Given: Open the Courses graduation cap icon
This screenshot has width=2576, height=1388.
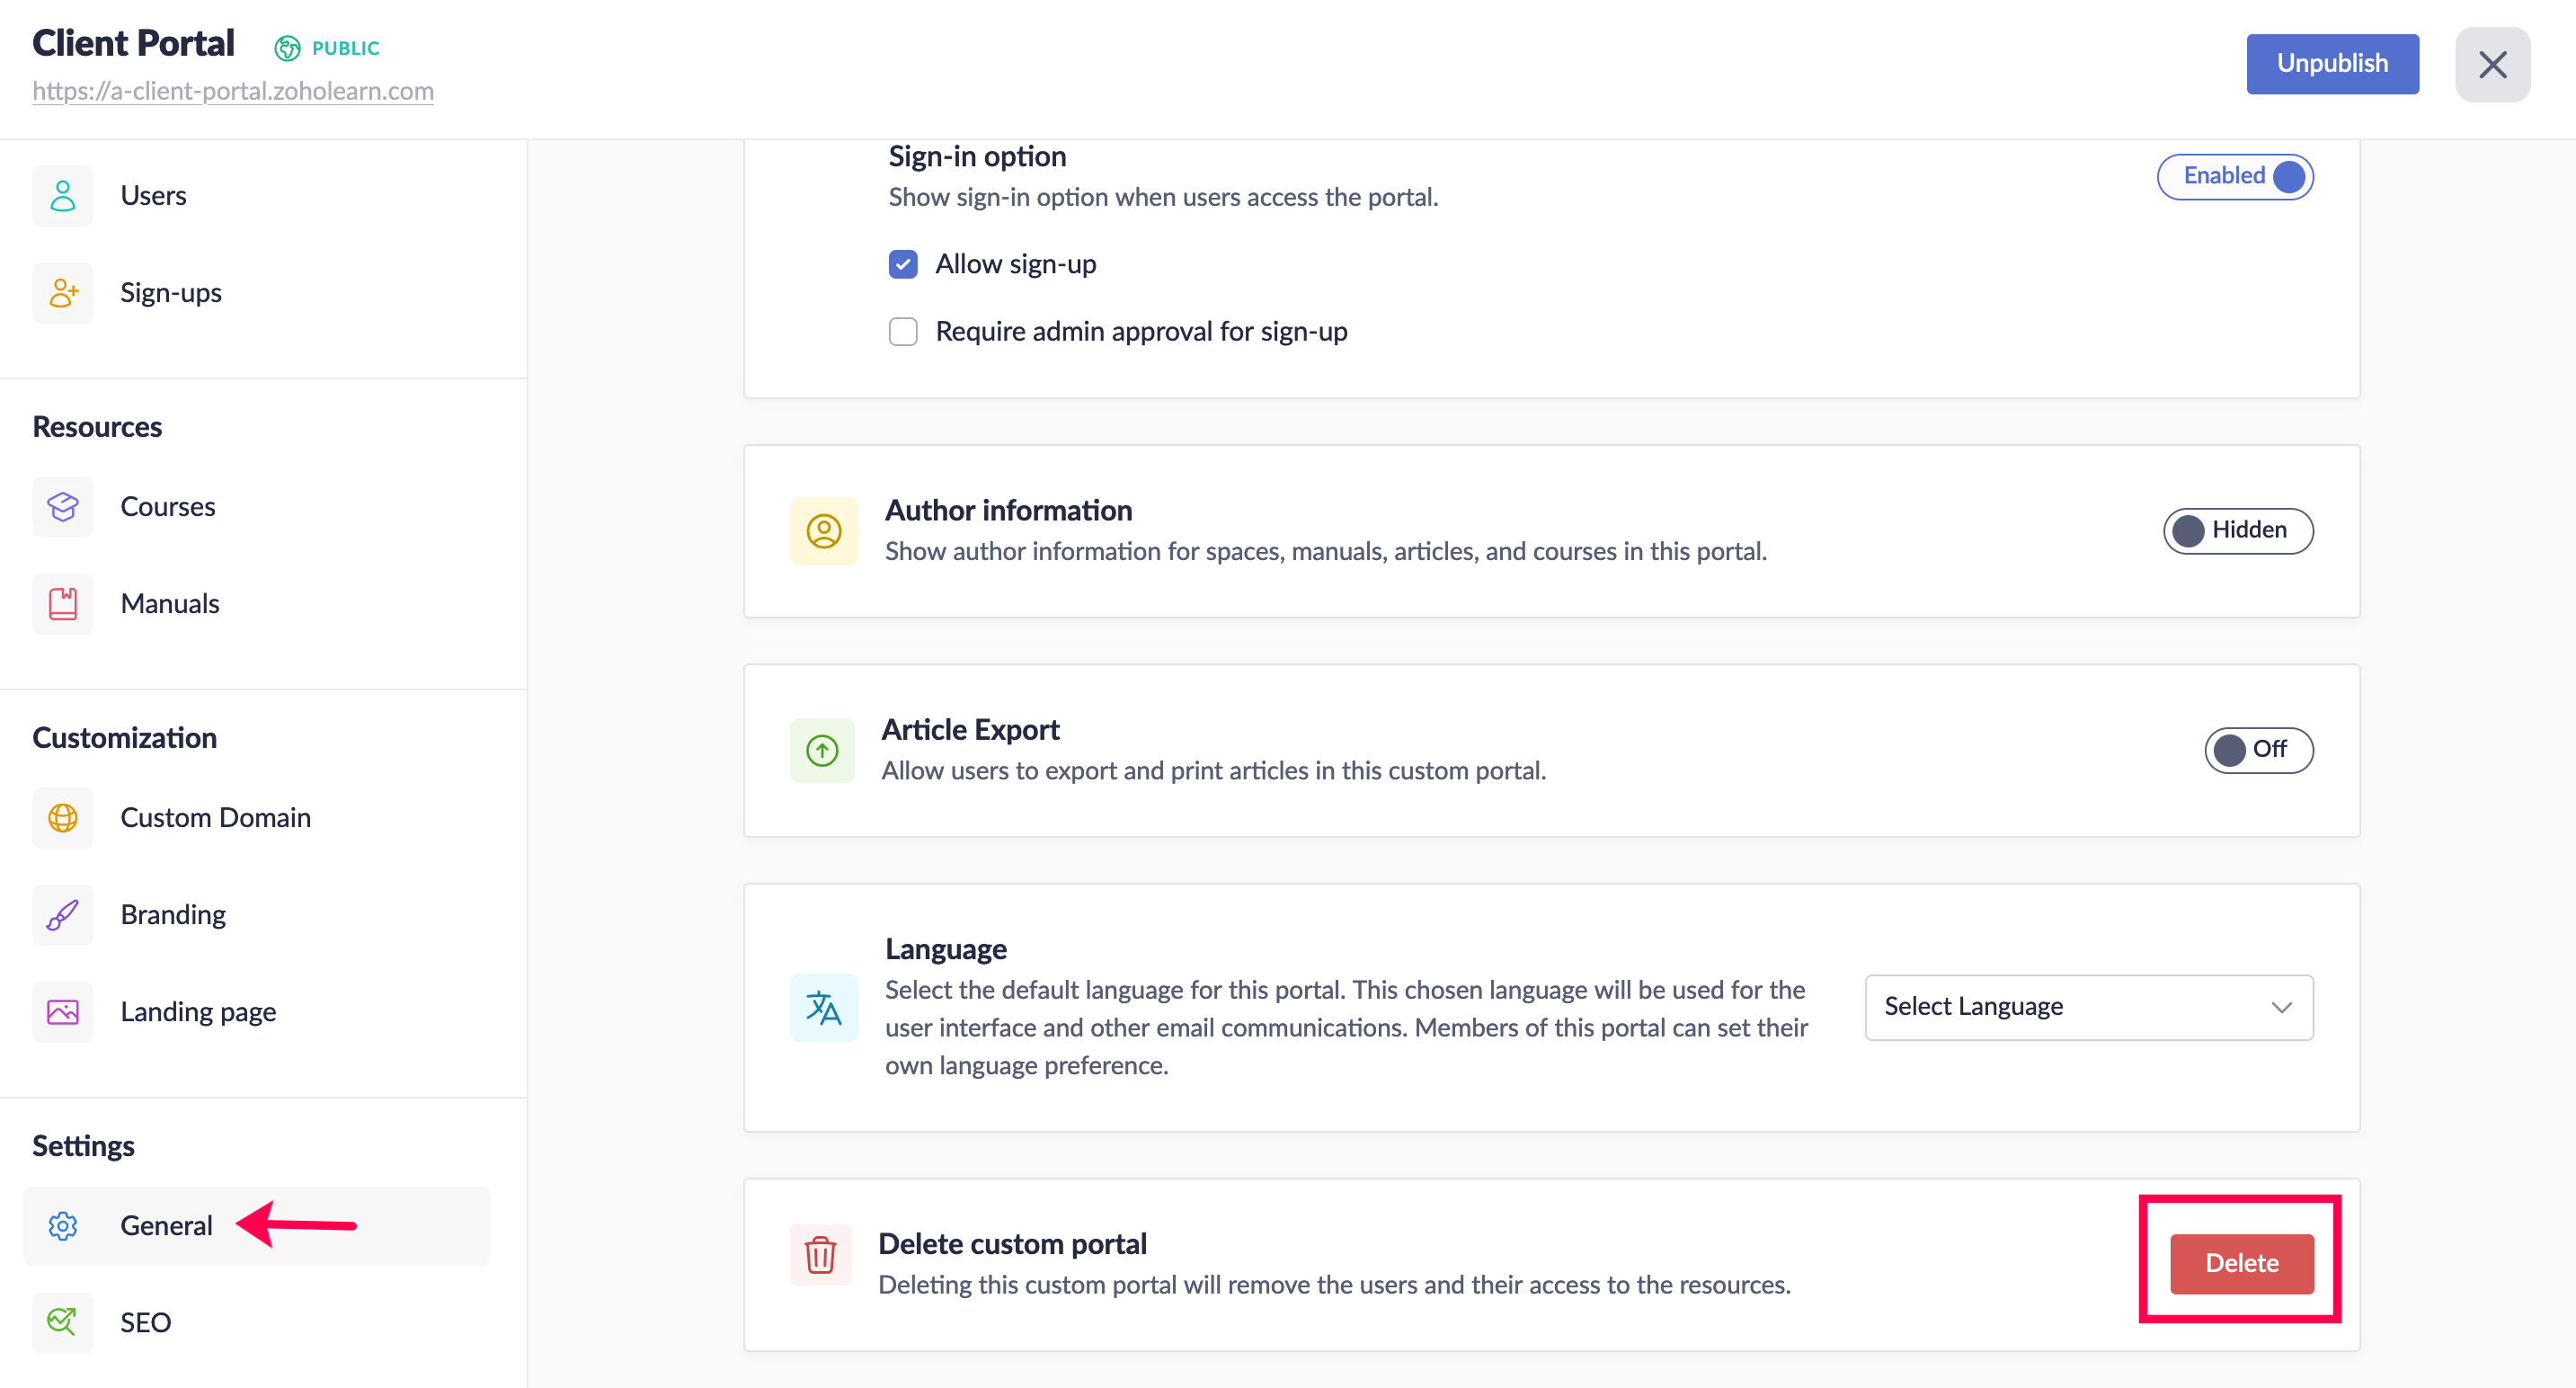Looking at the screenshot, I should point(63,506).
